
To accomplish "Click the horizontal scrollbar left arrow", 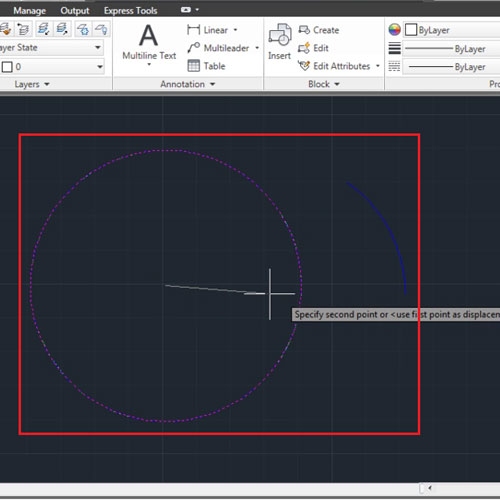I will click(x=430, y=488).
